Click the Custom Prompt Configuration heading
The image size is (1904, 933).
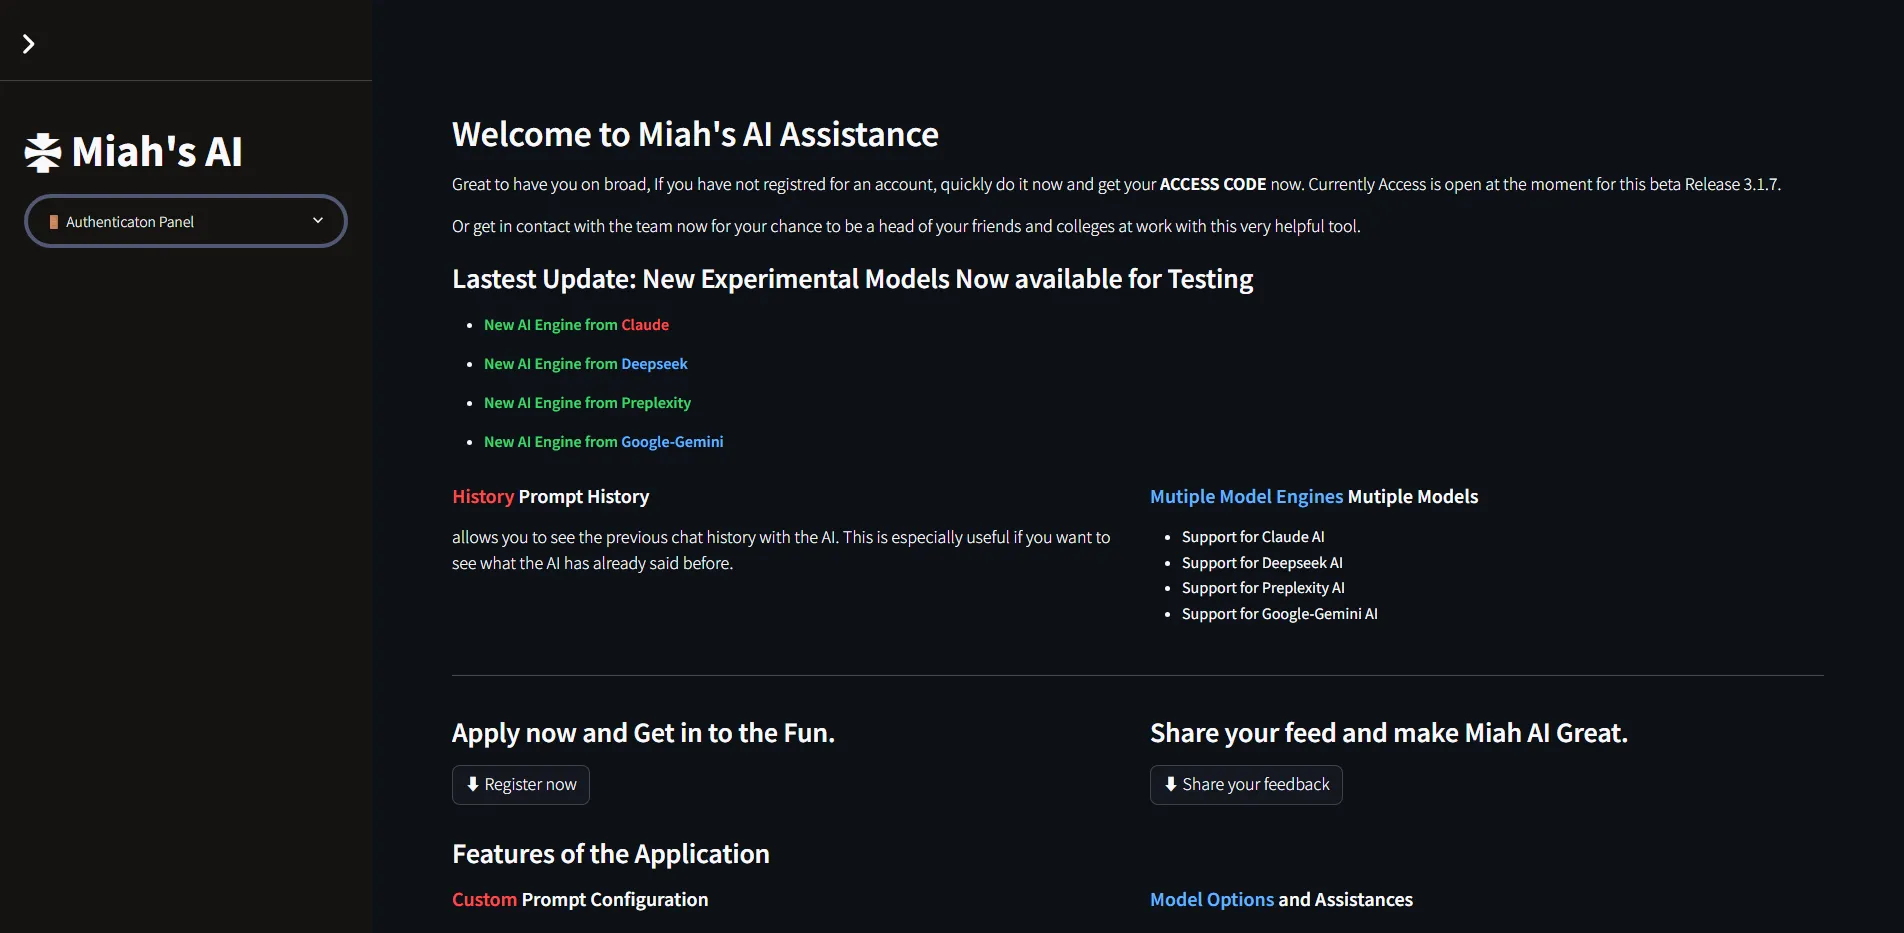[580, 900]
